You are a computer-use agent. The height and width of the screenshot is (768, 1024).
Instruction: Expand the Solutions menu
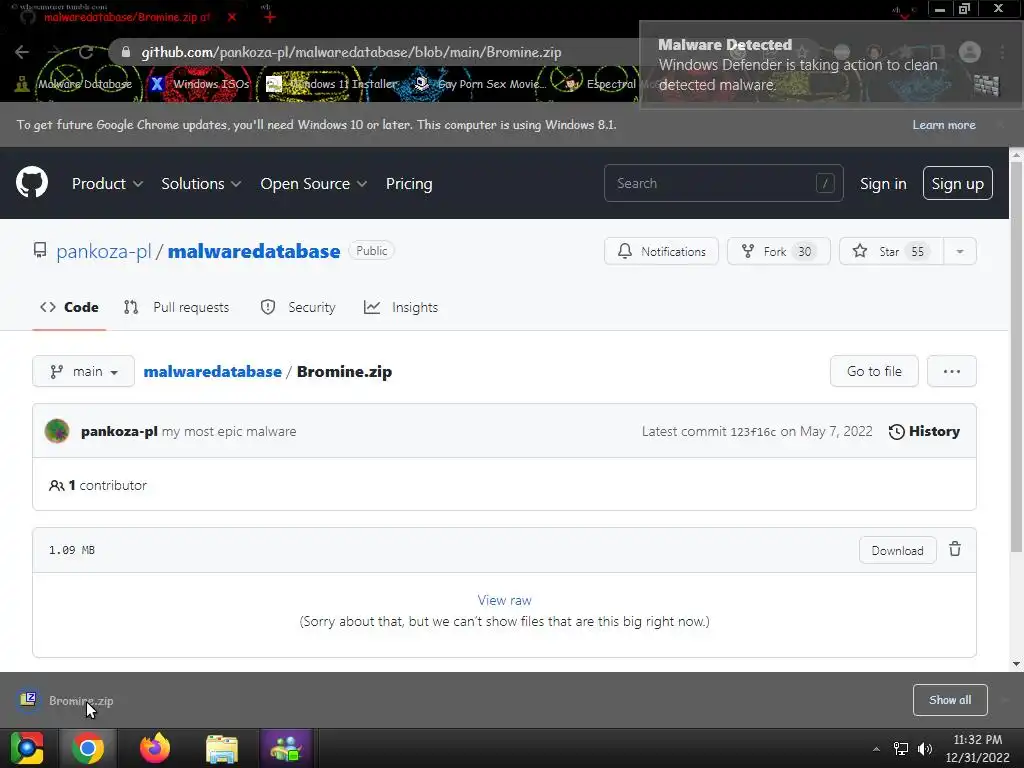pyautogui.click(x=201, y=184)
